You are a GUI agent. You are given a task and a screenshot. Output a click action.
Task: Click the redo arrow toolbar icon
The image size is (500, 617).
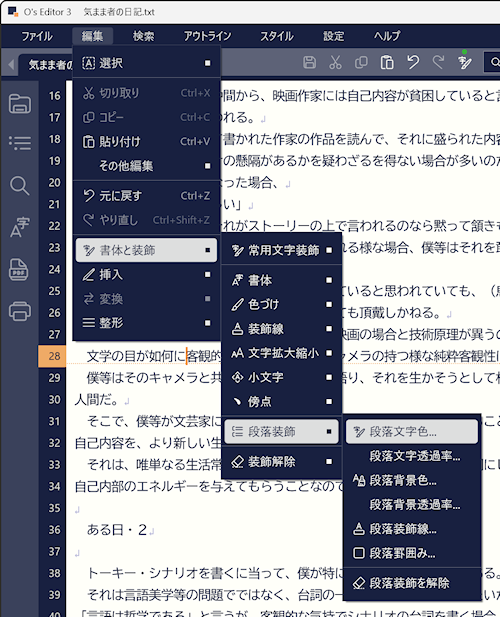(438, 62)
